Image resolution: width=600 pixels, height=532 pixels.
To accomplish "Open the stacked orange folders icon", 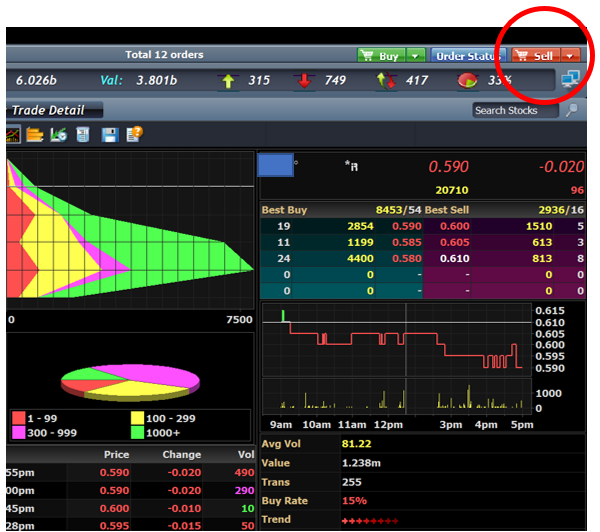I will pyautogui.click(x=34, y=135).
